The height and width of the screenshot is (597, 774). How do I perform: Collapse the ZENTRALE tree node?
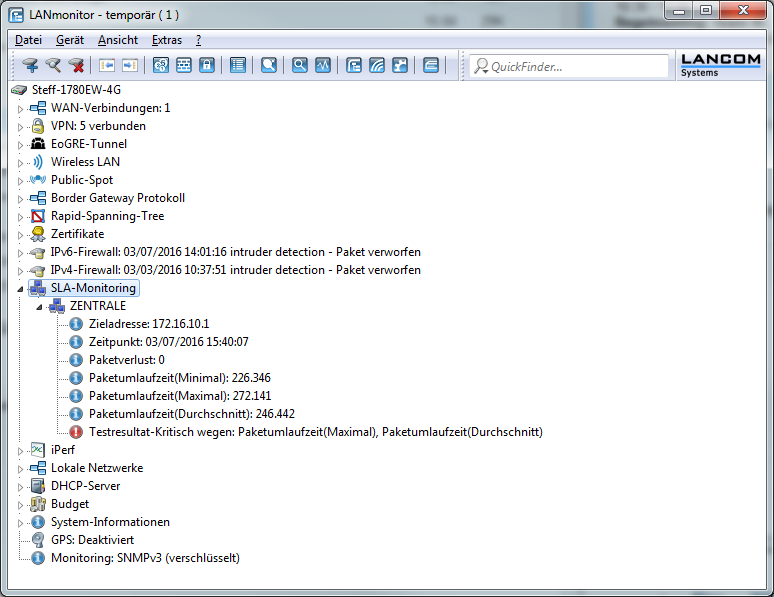[x=39, y=306]
